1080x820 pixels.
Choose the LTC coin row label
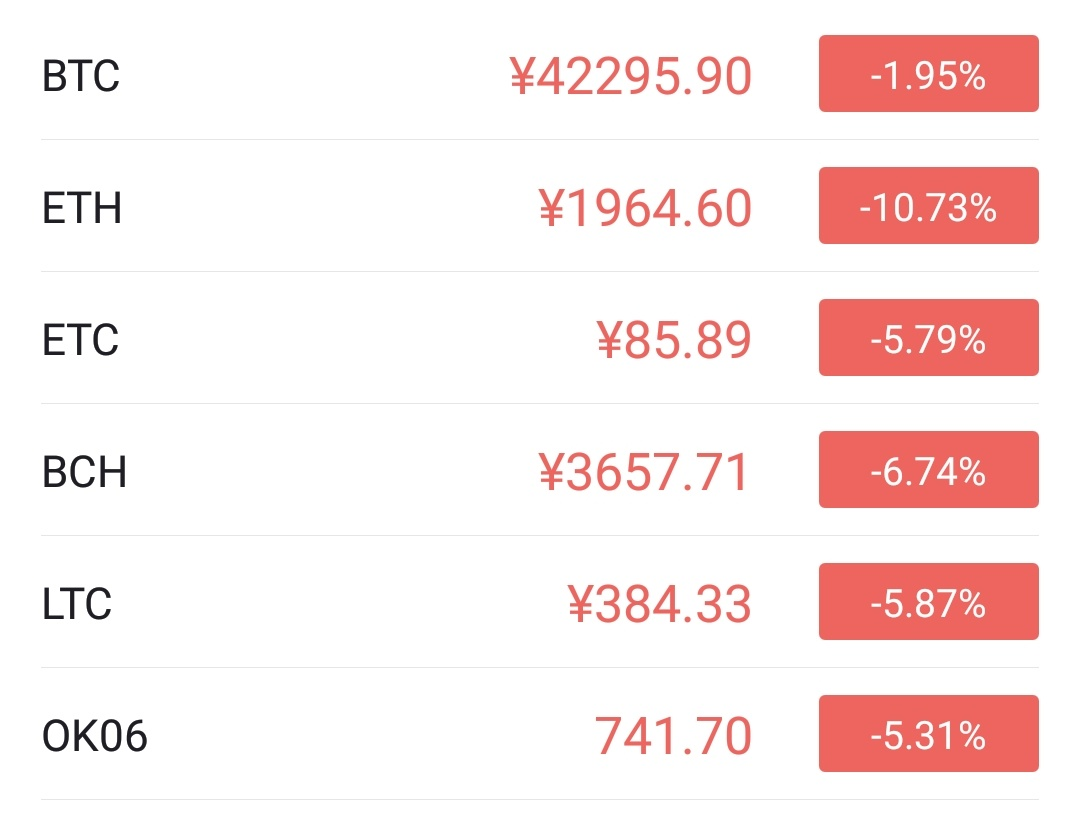77,604
